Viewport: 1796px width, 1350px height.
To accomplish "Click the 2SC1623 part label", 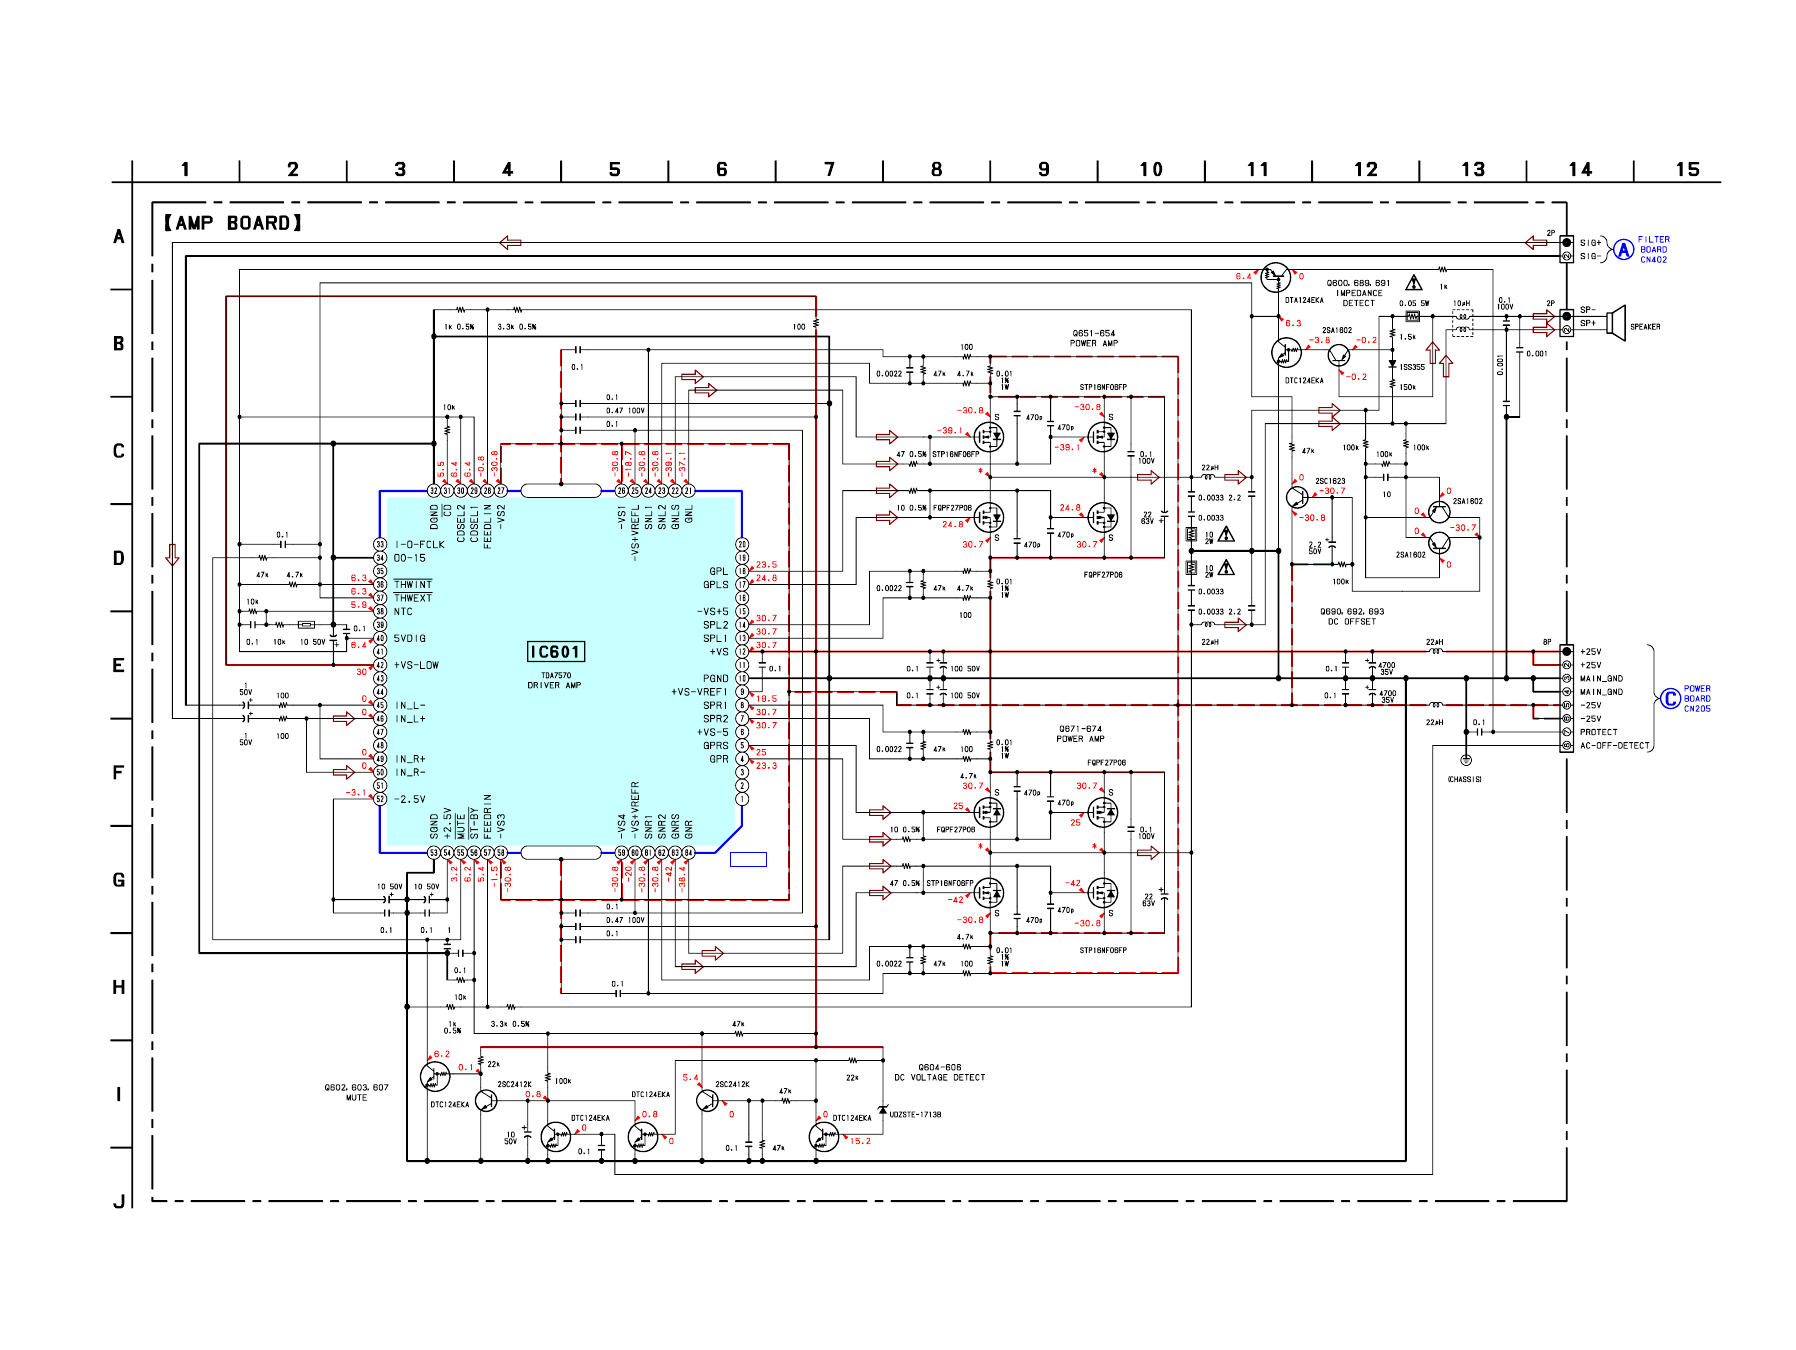I will (1330, 481).
